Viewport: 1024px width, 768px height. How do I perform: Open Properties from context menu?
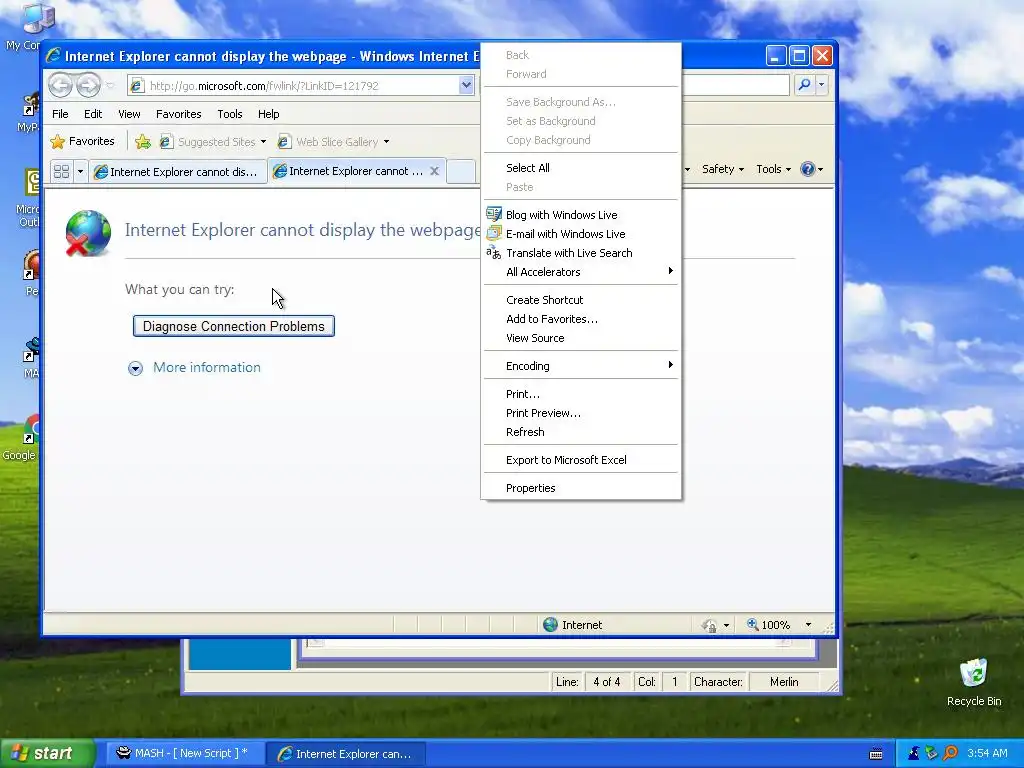tap(581, 488)
